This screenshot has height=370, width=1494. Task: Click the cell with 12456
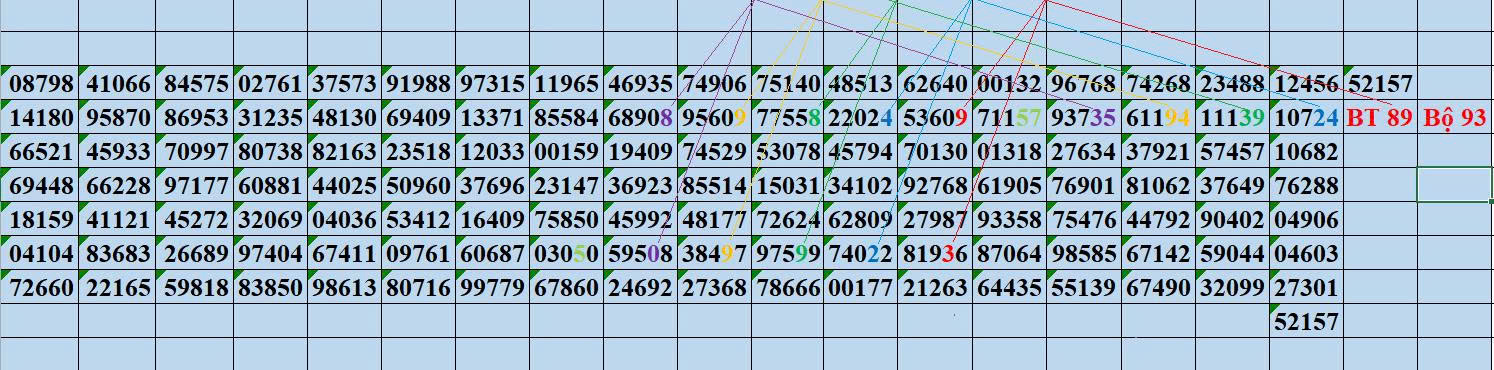pos(1307,84)
